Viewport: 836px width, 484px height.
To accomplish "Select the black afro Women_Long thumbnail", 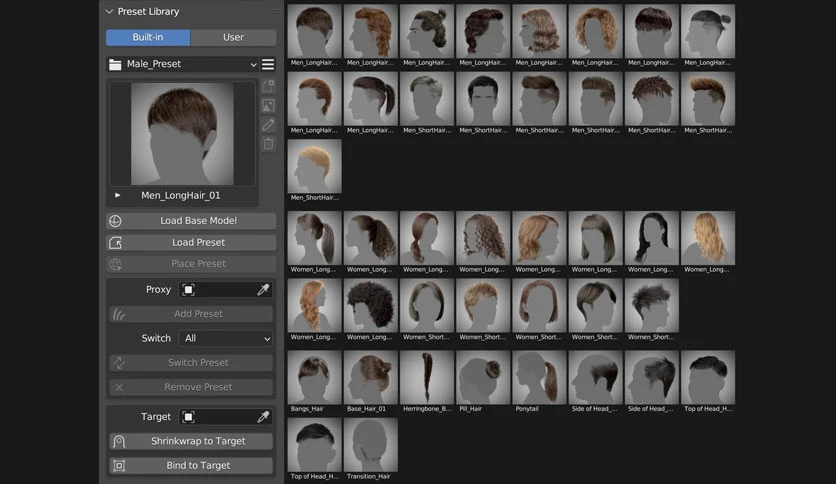I will pyautogui.click(x=371, y=305).
